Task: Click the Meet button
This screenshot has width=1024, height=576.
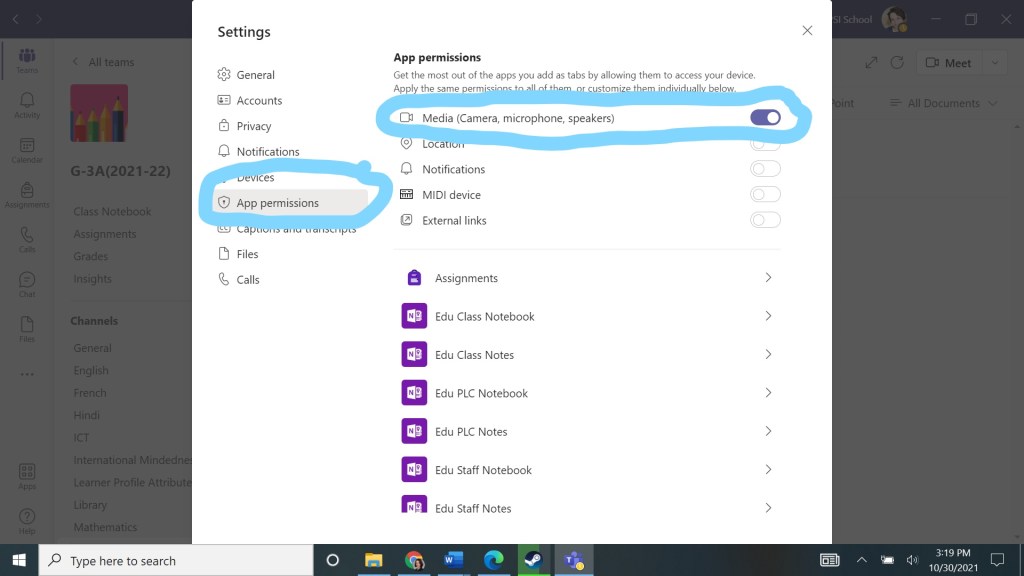Action: pyautogui.click(x=949, y=63)
